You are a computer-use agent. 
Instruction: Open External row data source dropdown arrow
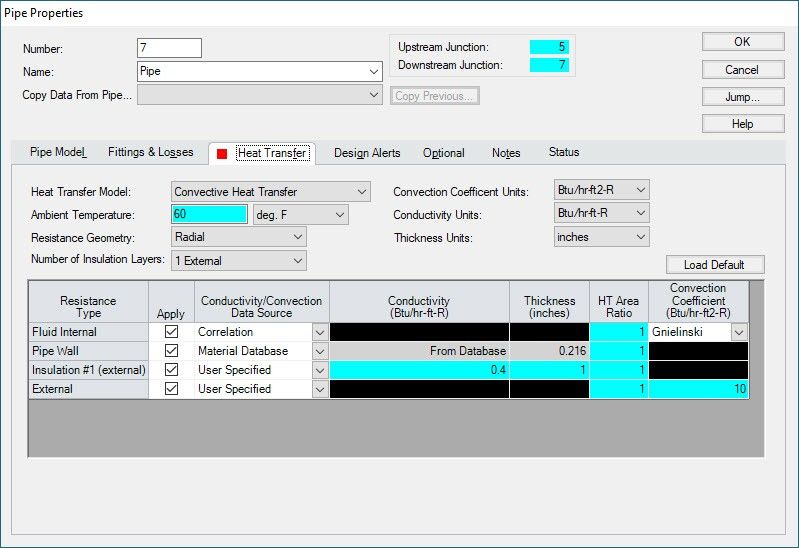[x=319, y=389]
